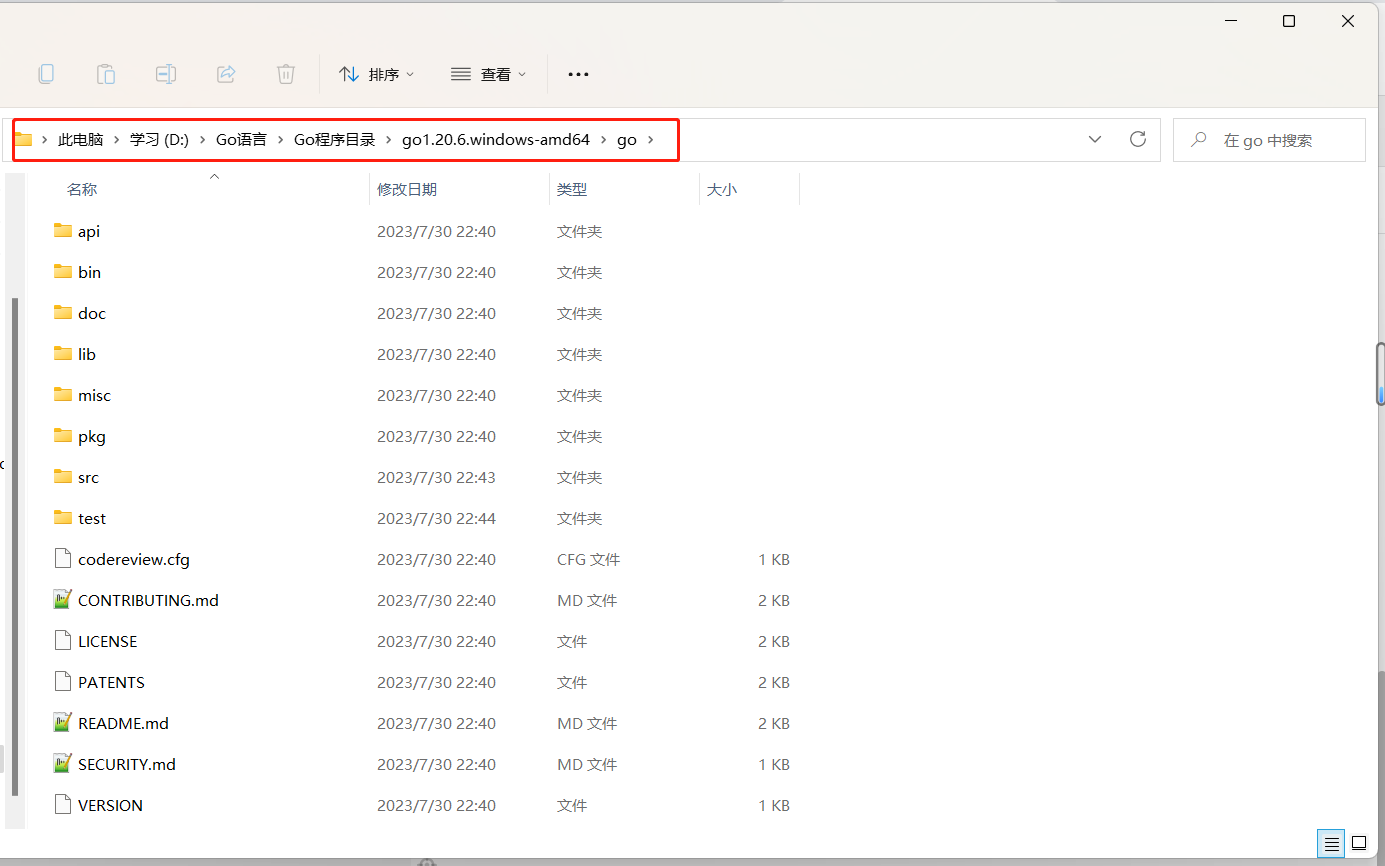This screenshot has height=866, width=1385.
Task: Switch to large thumbnails view icon
Action: point(1359,842)
